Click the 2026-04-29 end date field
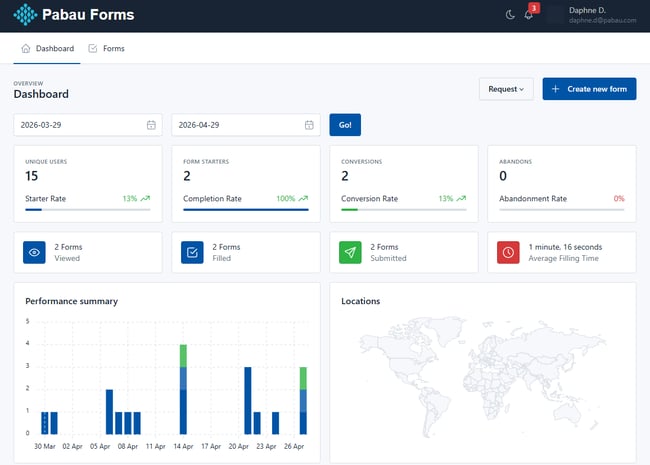This screenshot has width=650, height=465. pyautogui.click(x=238, y=125)
